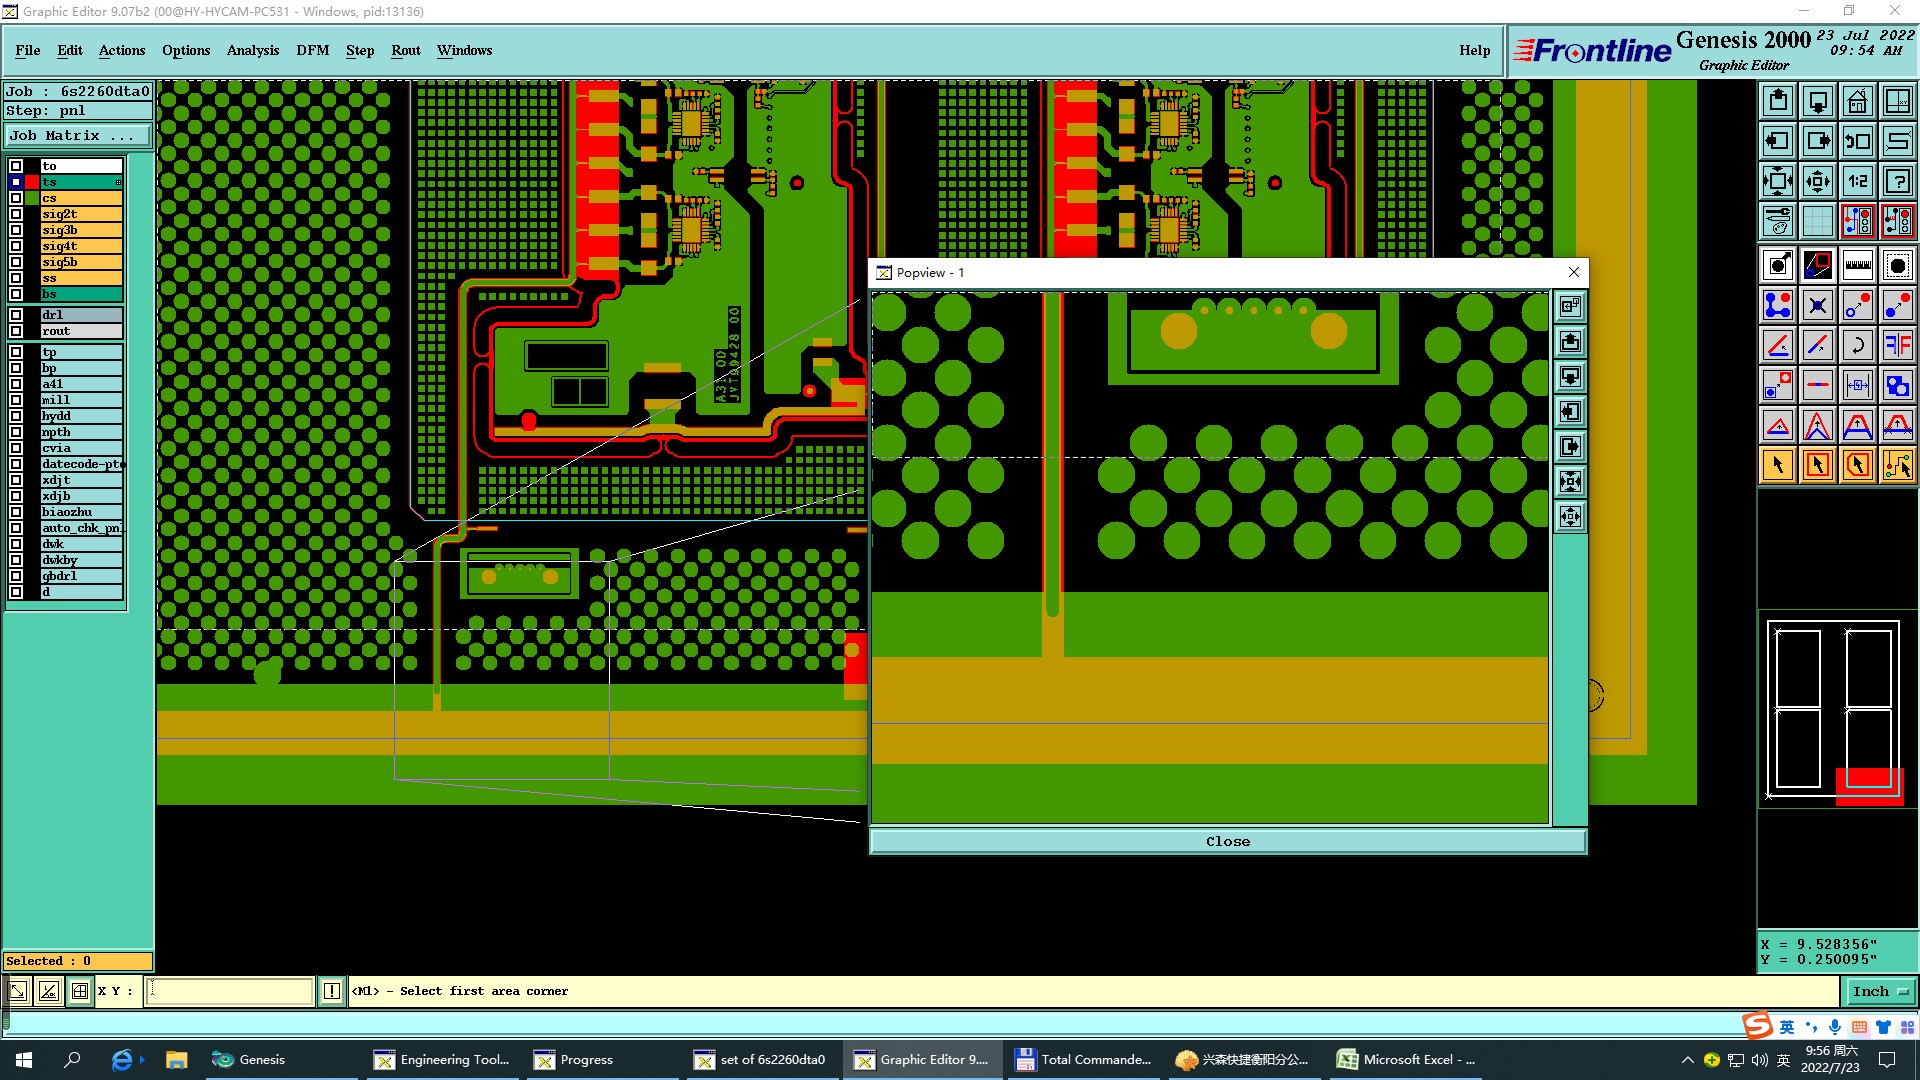Select the arrow pointer selection tool
The image size is (1920, 1080).
pos(1777,465)
